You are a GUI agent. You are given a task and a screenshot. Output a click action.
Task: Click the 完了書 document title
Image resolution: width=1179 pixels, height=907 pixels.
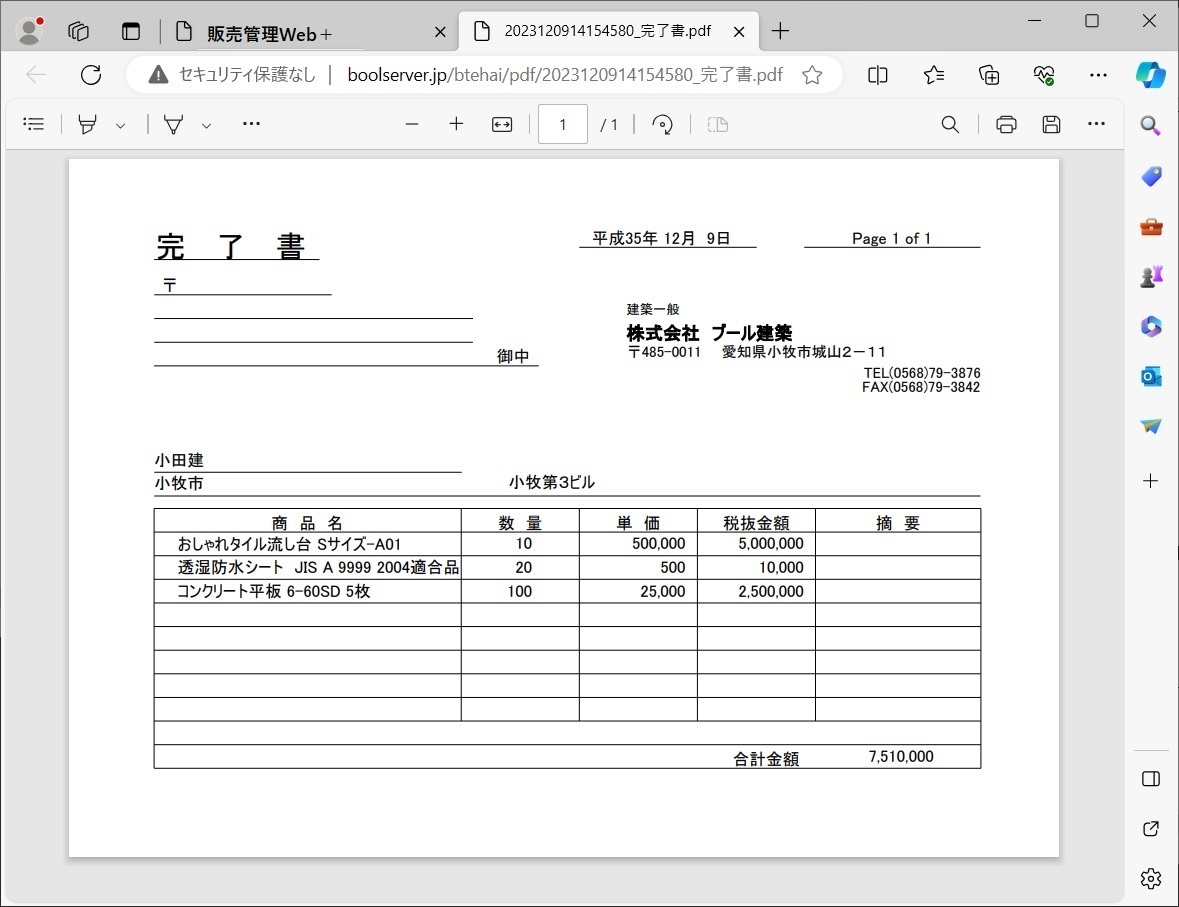230,246
